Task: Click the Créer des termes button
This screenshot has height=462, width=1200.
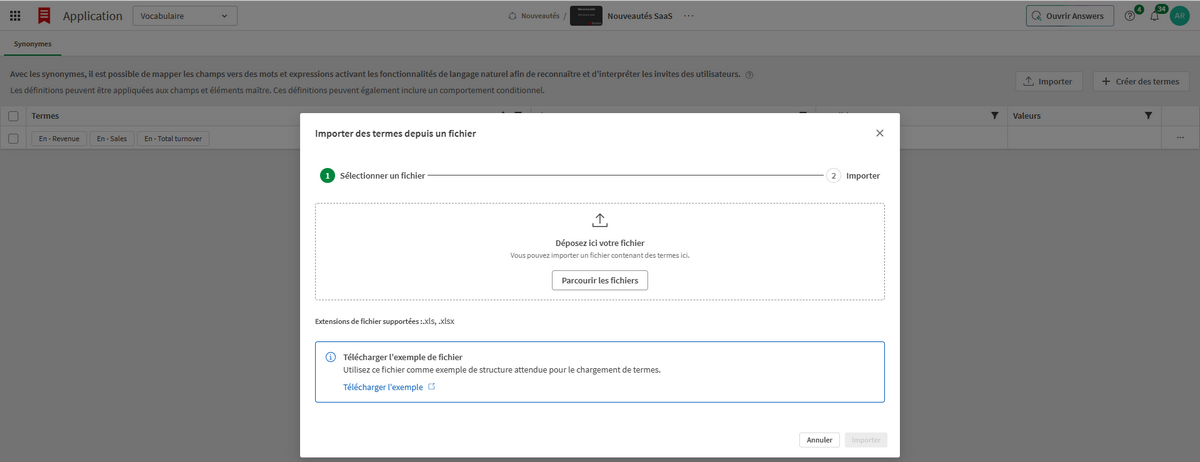Action: [1140, 81]
